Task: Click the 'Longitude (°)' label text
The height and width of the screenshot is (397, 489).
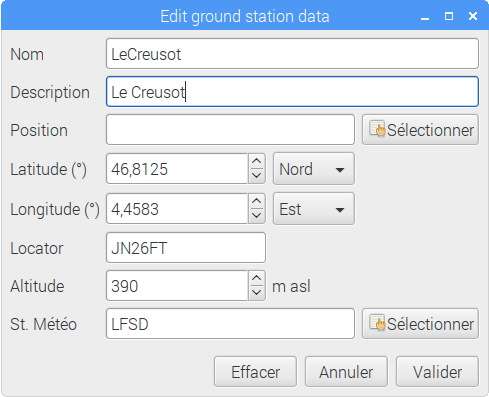Action: click(55, 210)
